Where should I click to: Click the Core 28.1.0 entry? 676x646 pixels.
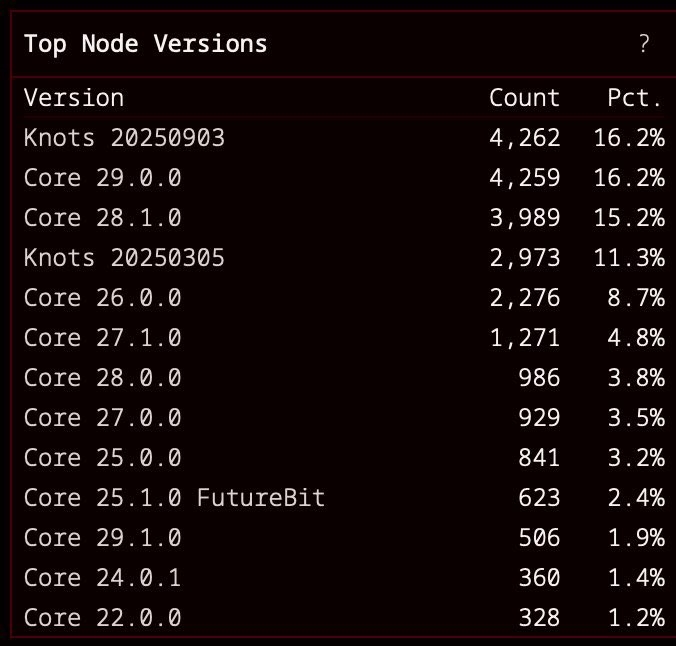pos(102,218)
